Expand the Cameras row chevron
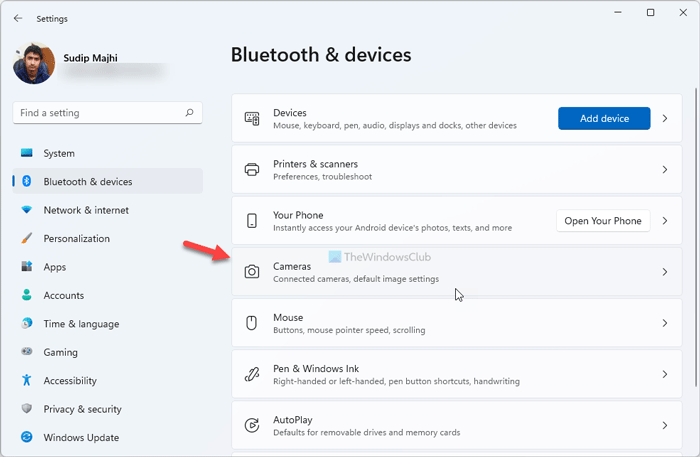Viewport: 700px width, 457px height. 665,272
